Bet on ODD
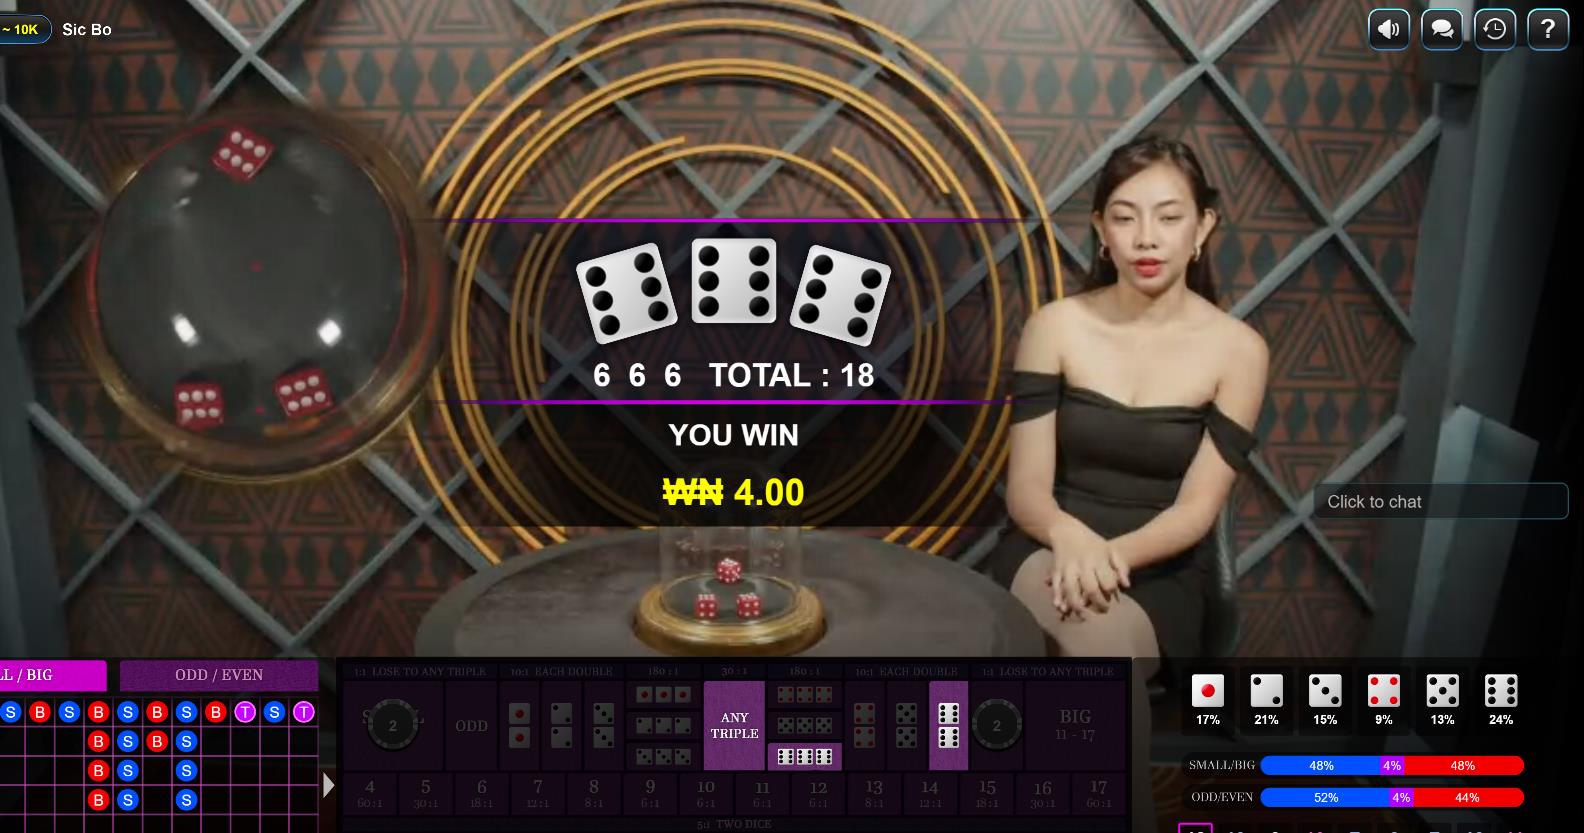 click(x=471, y=725)
